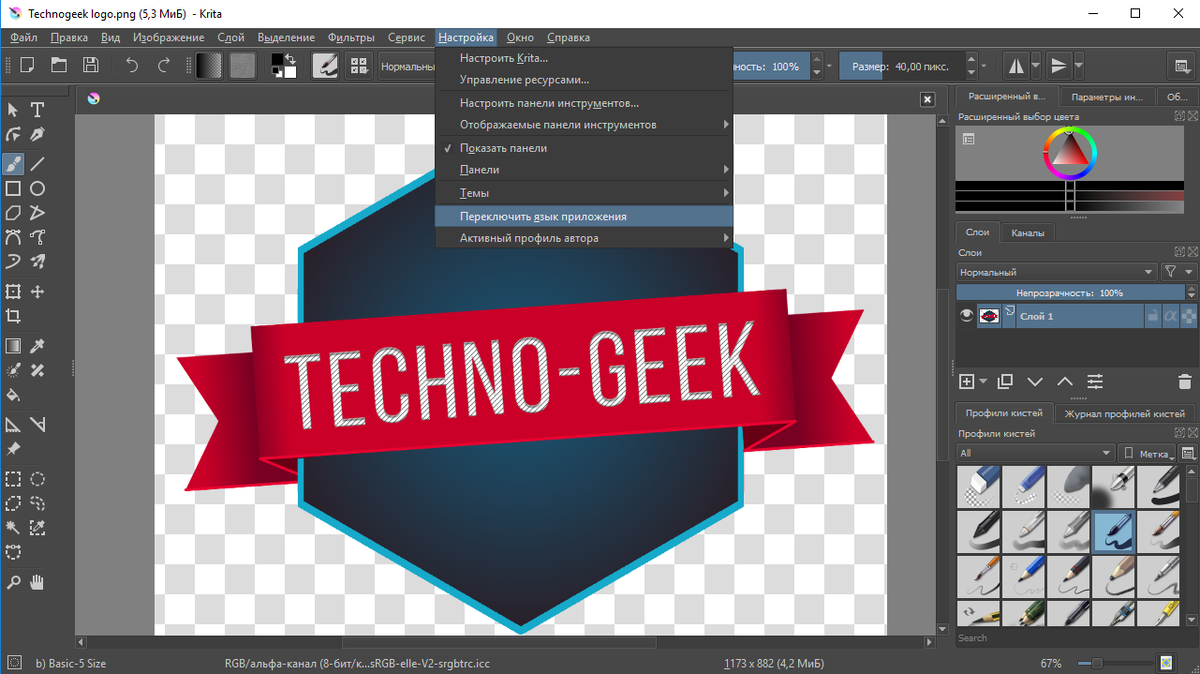Select the Zoom magnifier tool

point(13,582)
